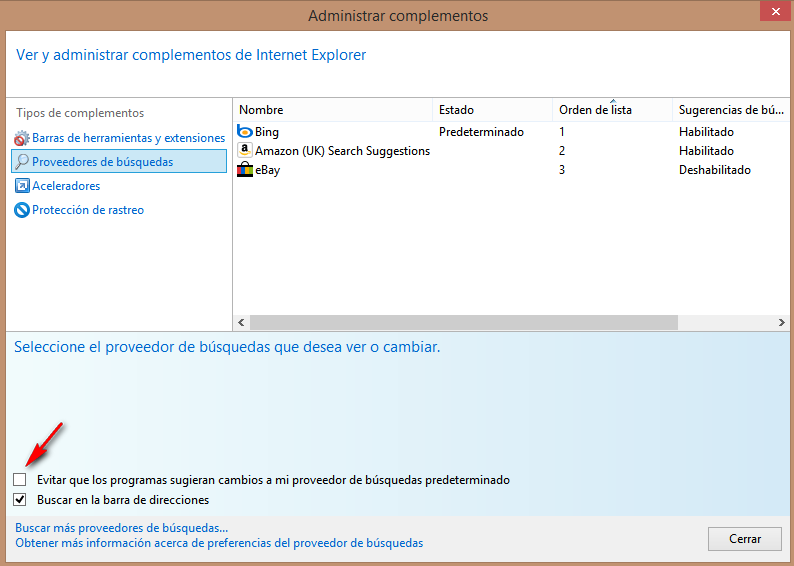Sort by the Orden de lista column
This screenshot has height=566, width=794.
point(612,110)
